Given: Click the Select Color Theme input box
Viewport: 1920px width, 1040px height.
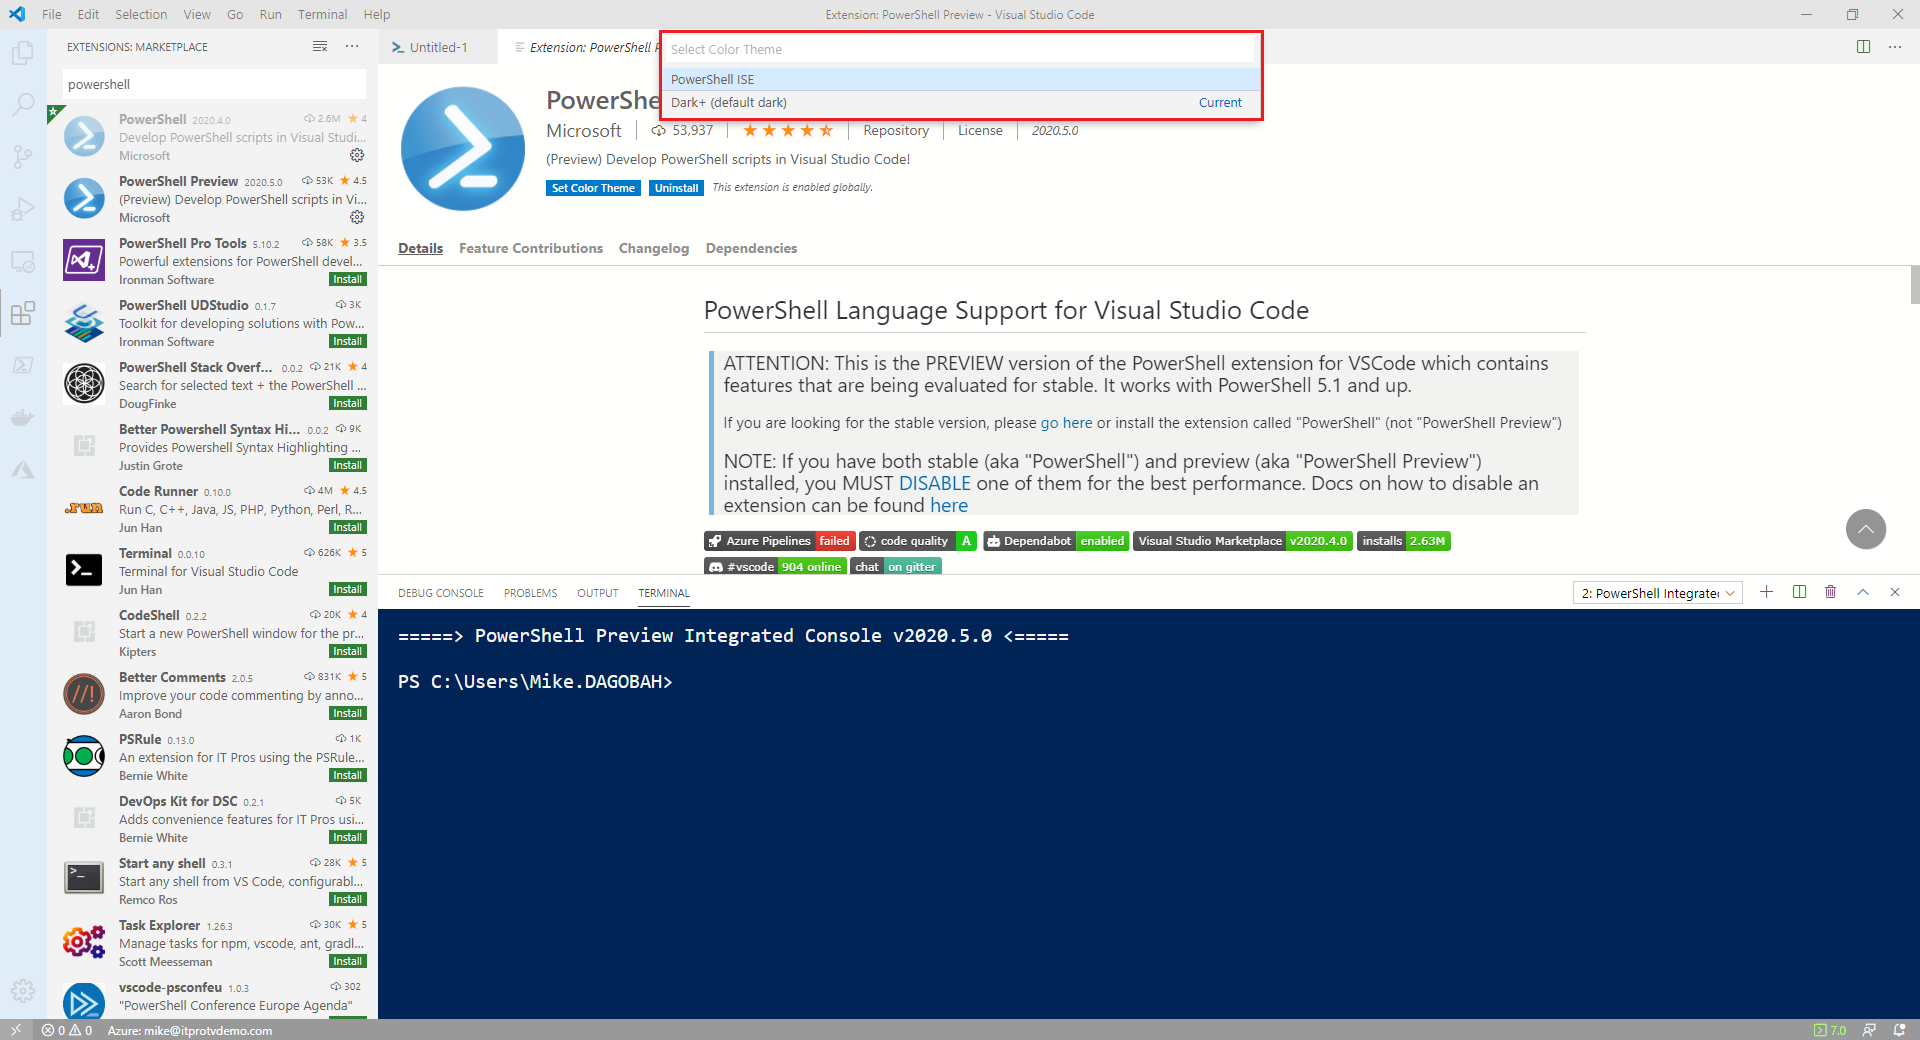Looking at the screenshot, I should [x=960, y=49].
